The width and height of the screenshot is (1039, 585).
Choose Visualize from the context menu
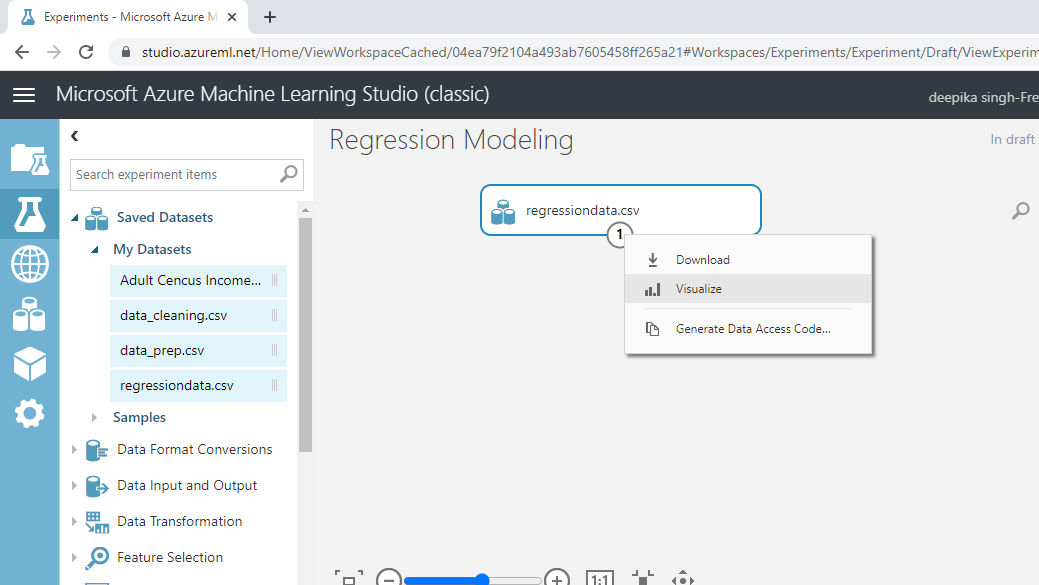pyautogui.click(x=748, y=289)
